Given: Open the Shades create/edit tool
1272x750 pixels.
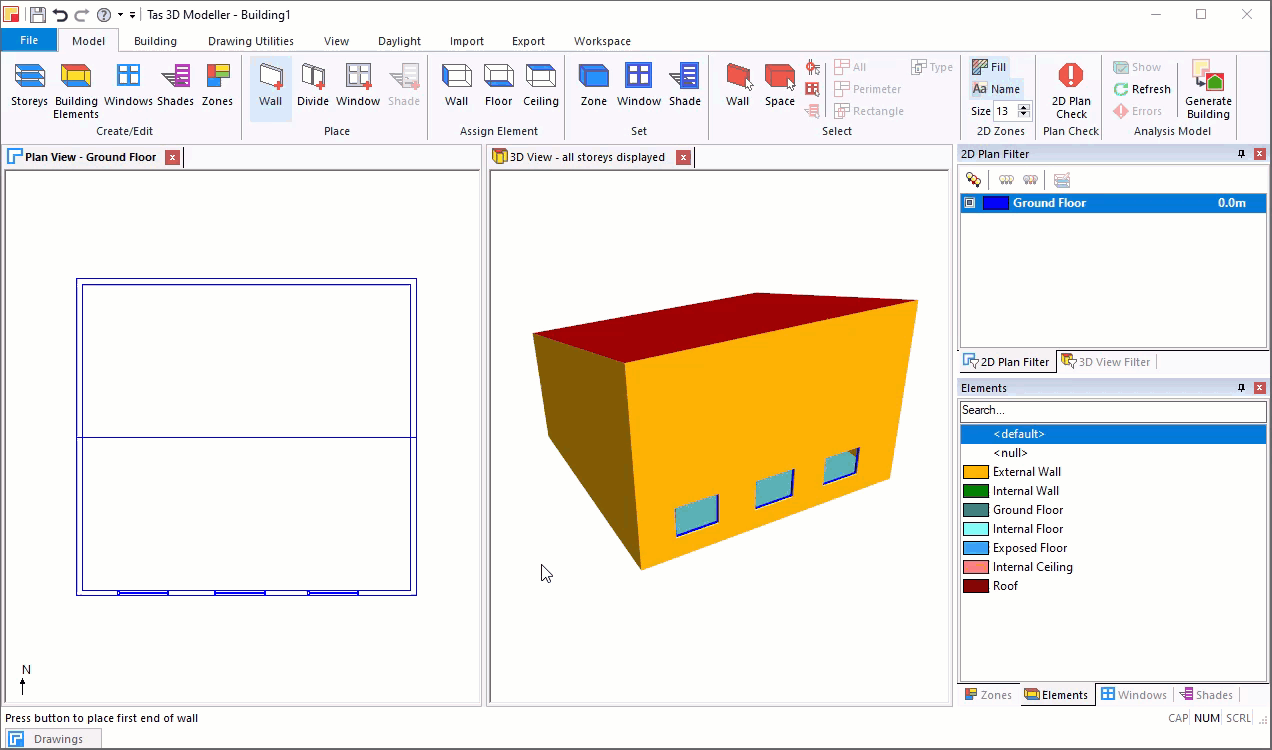Looking at the screenshot, I should pyautogui.click(x=175, y=85).
